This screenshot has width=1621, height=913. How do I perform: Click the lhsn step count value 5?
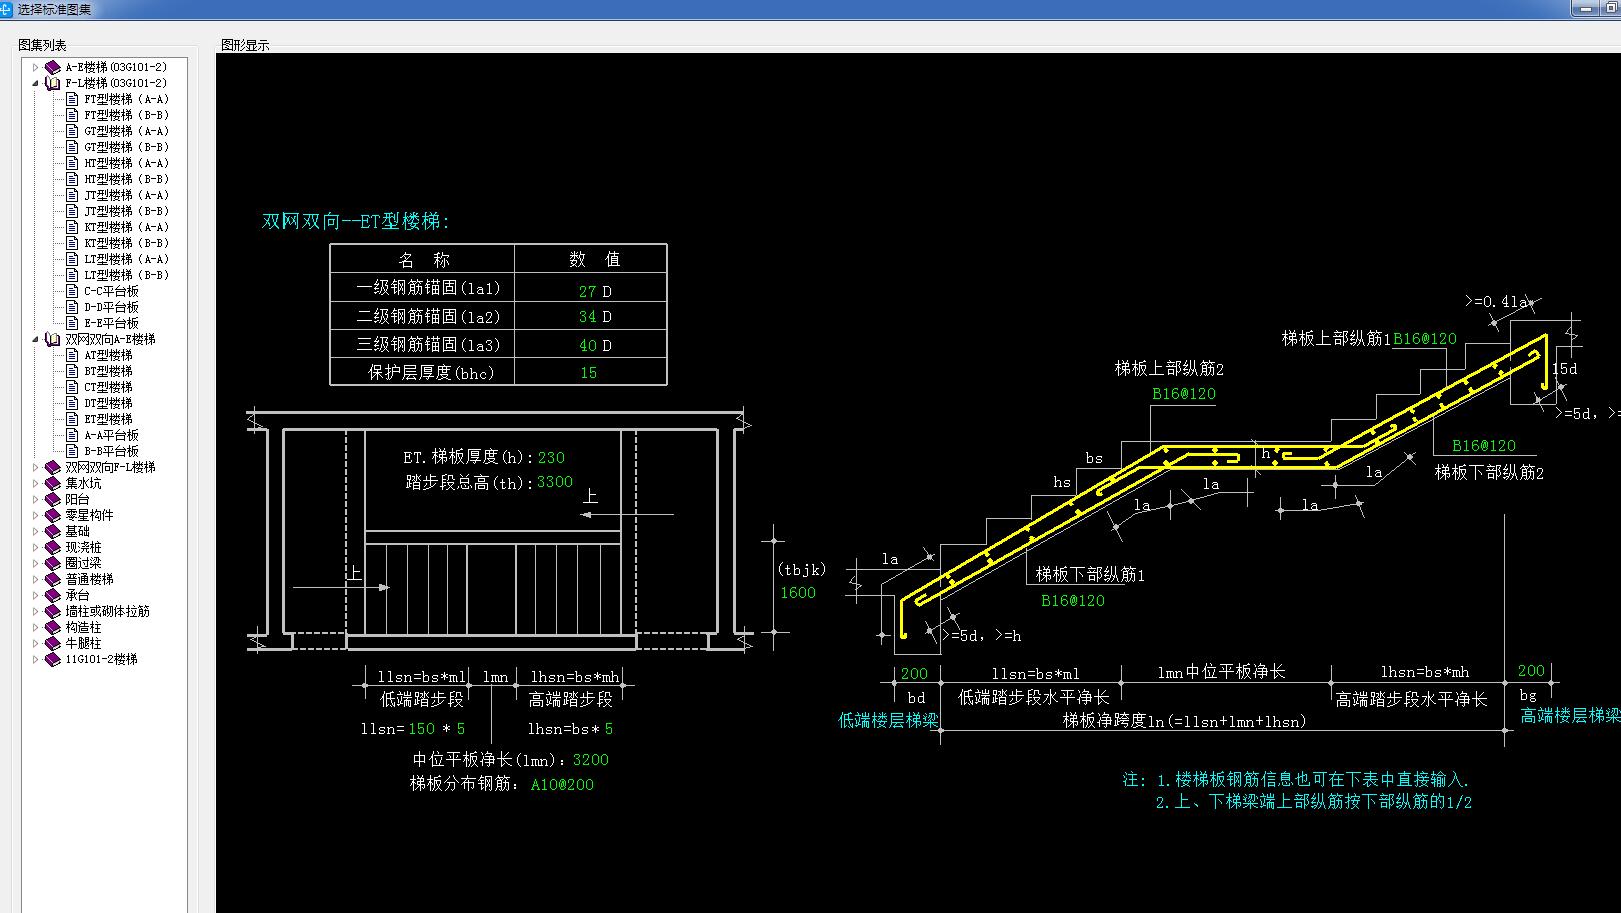coord(609,729)
